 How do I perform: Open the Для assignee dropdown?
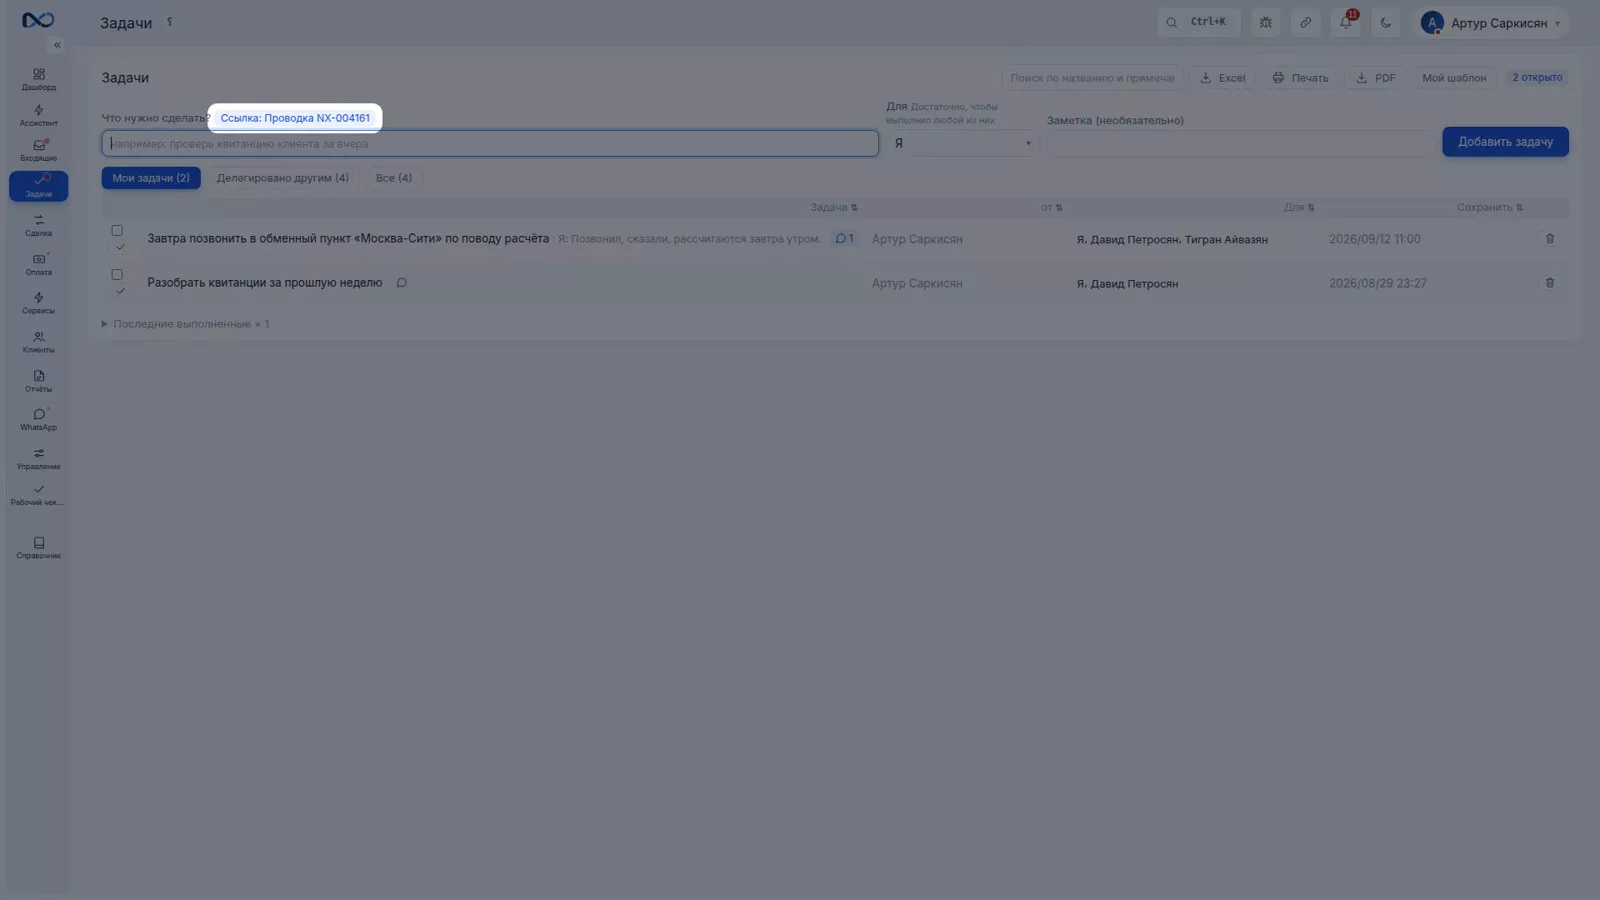point(962,143)
